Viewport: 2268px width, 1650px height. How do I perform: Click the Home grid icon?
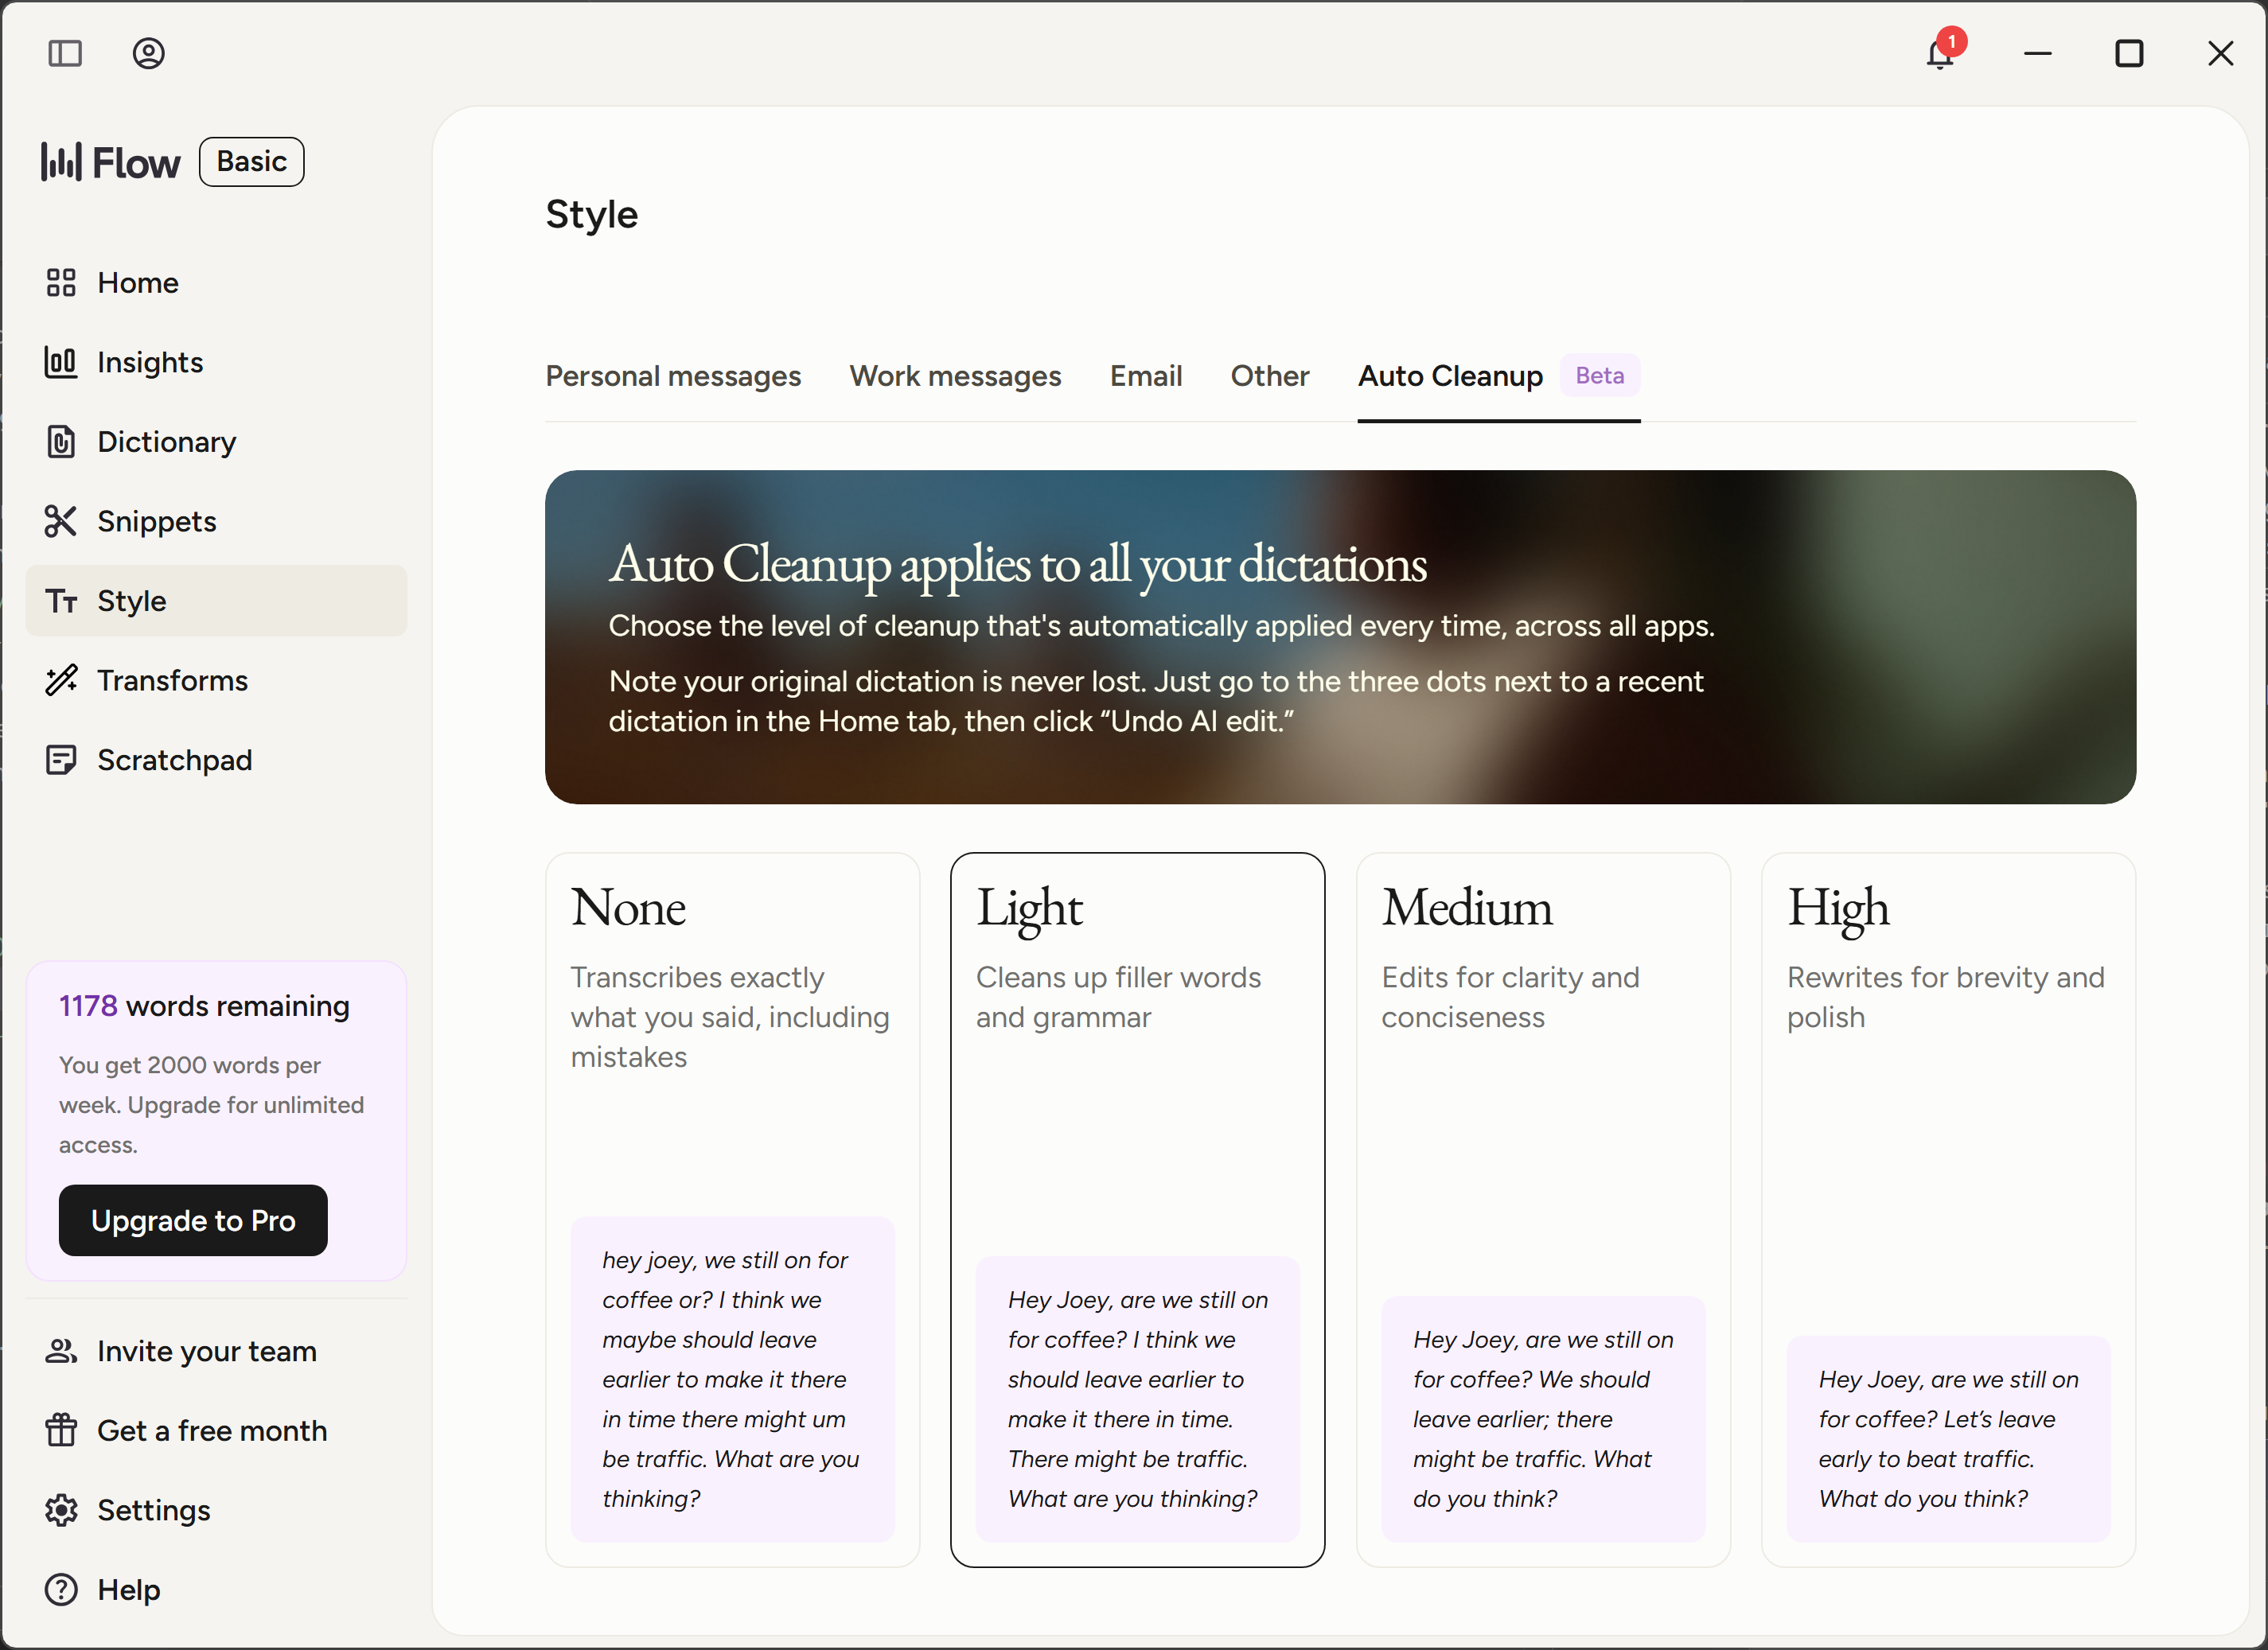point(61,283)
